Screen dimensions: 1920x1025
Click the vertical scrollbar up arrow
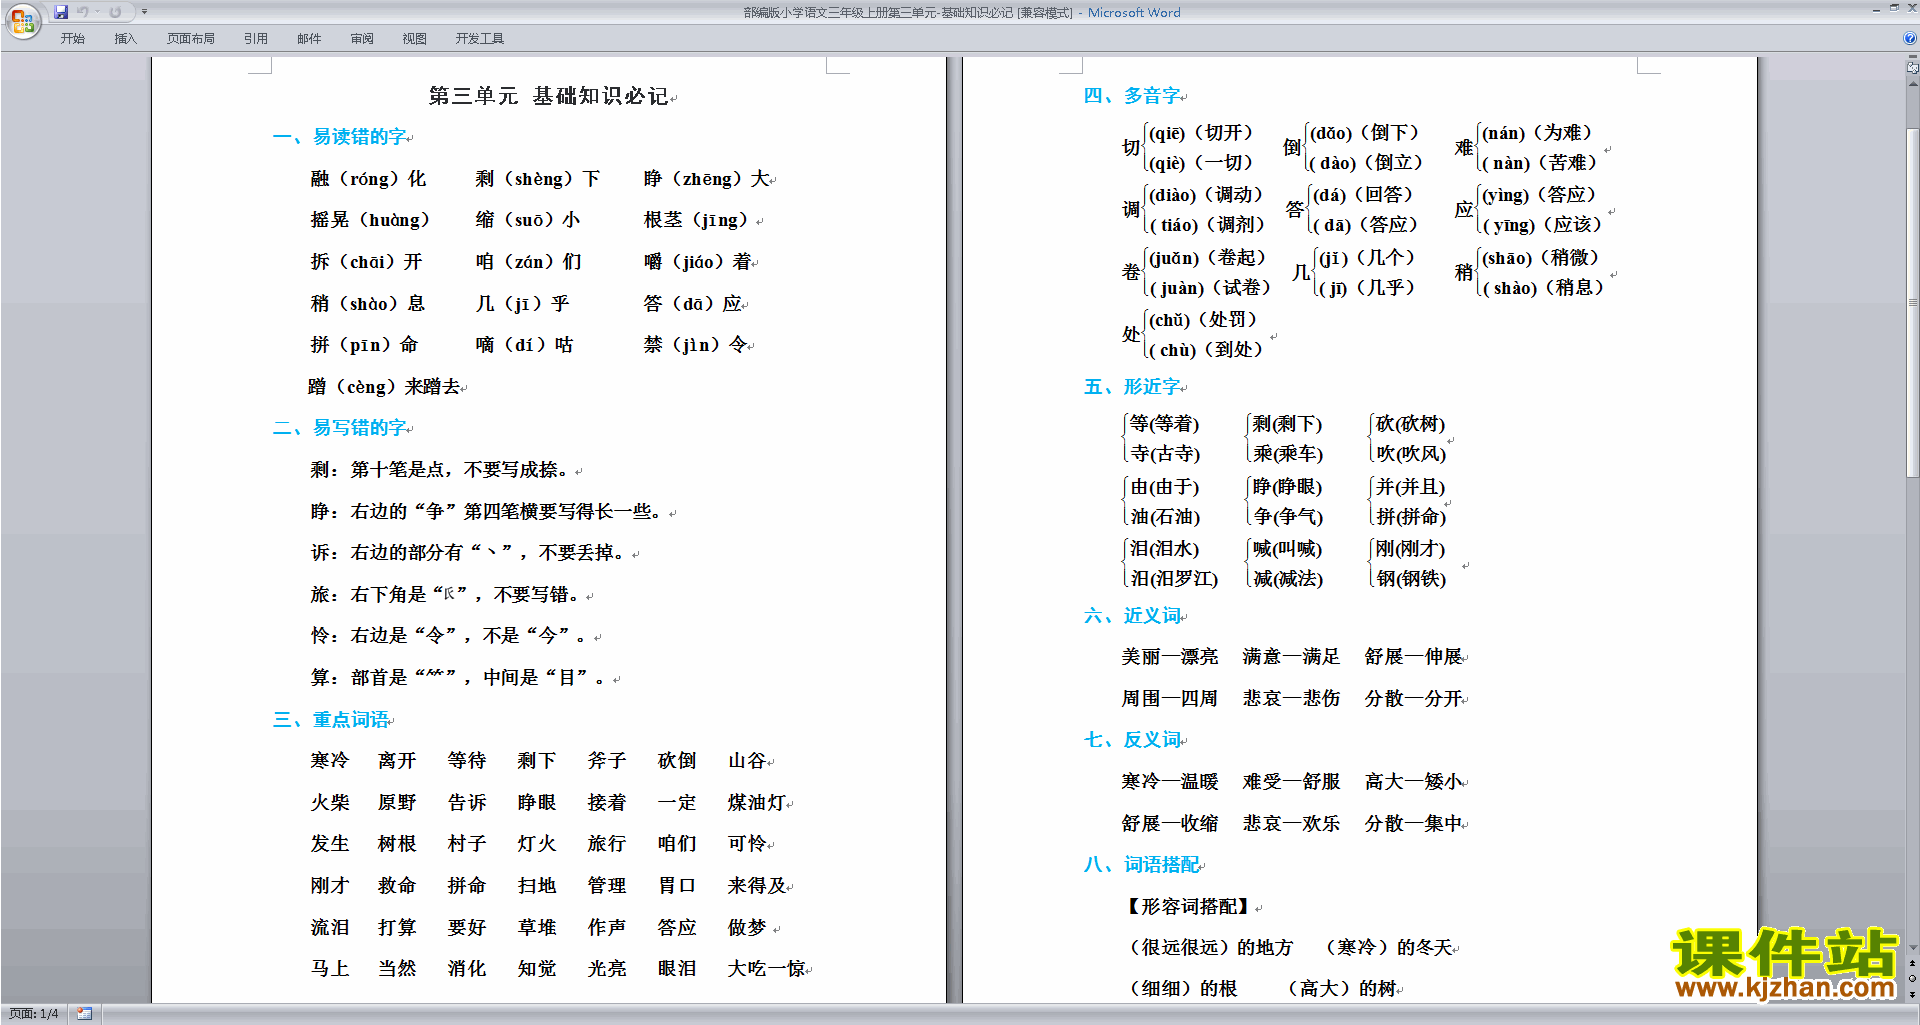[x=1913, y=84]
